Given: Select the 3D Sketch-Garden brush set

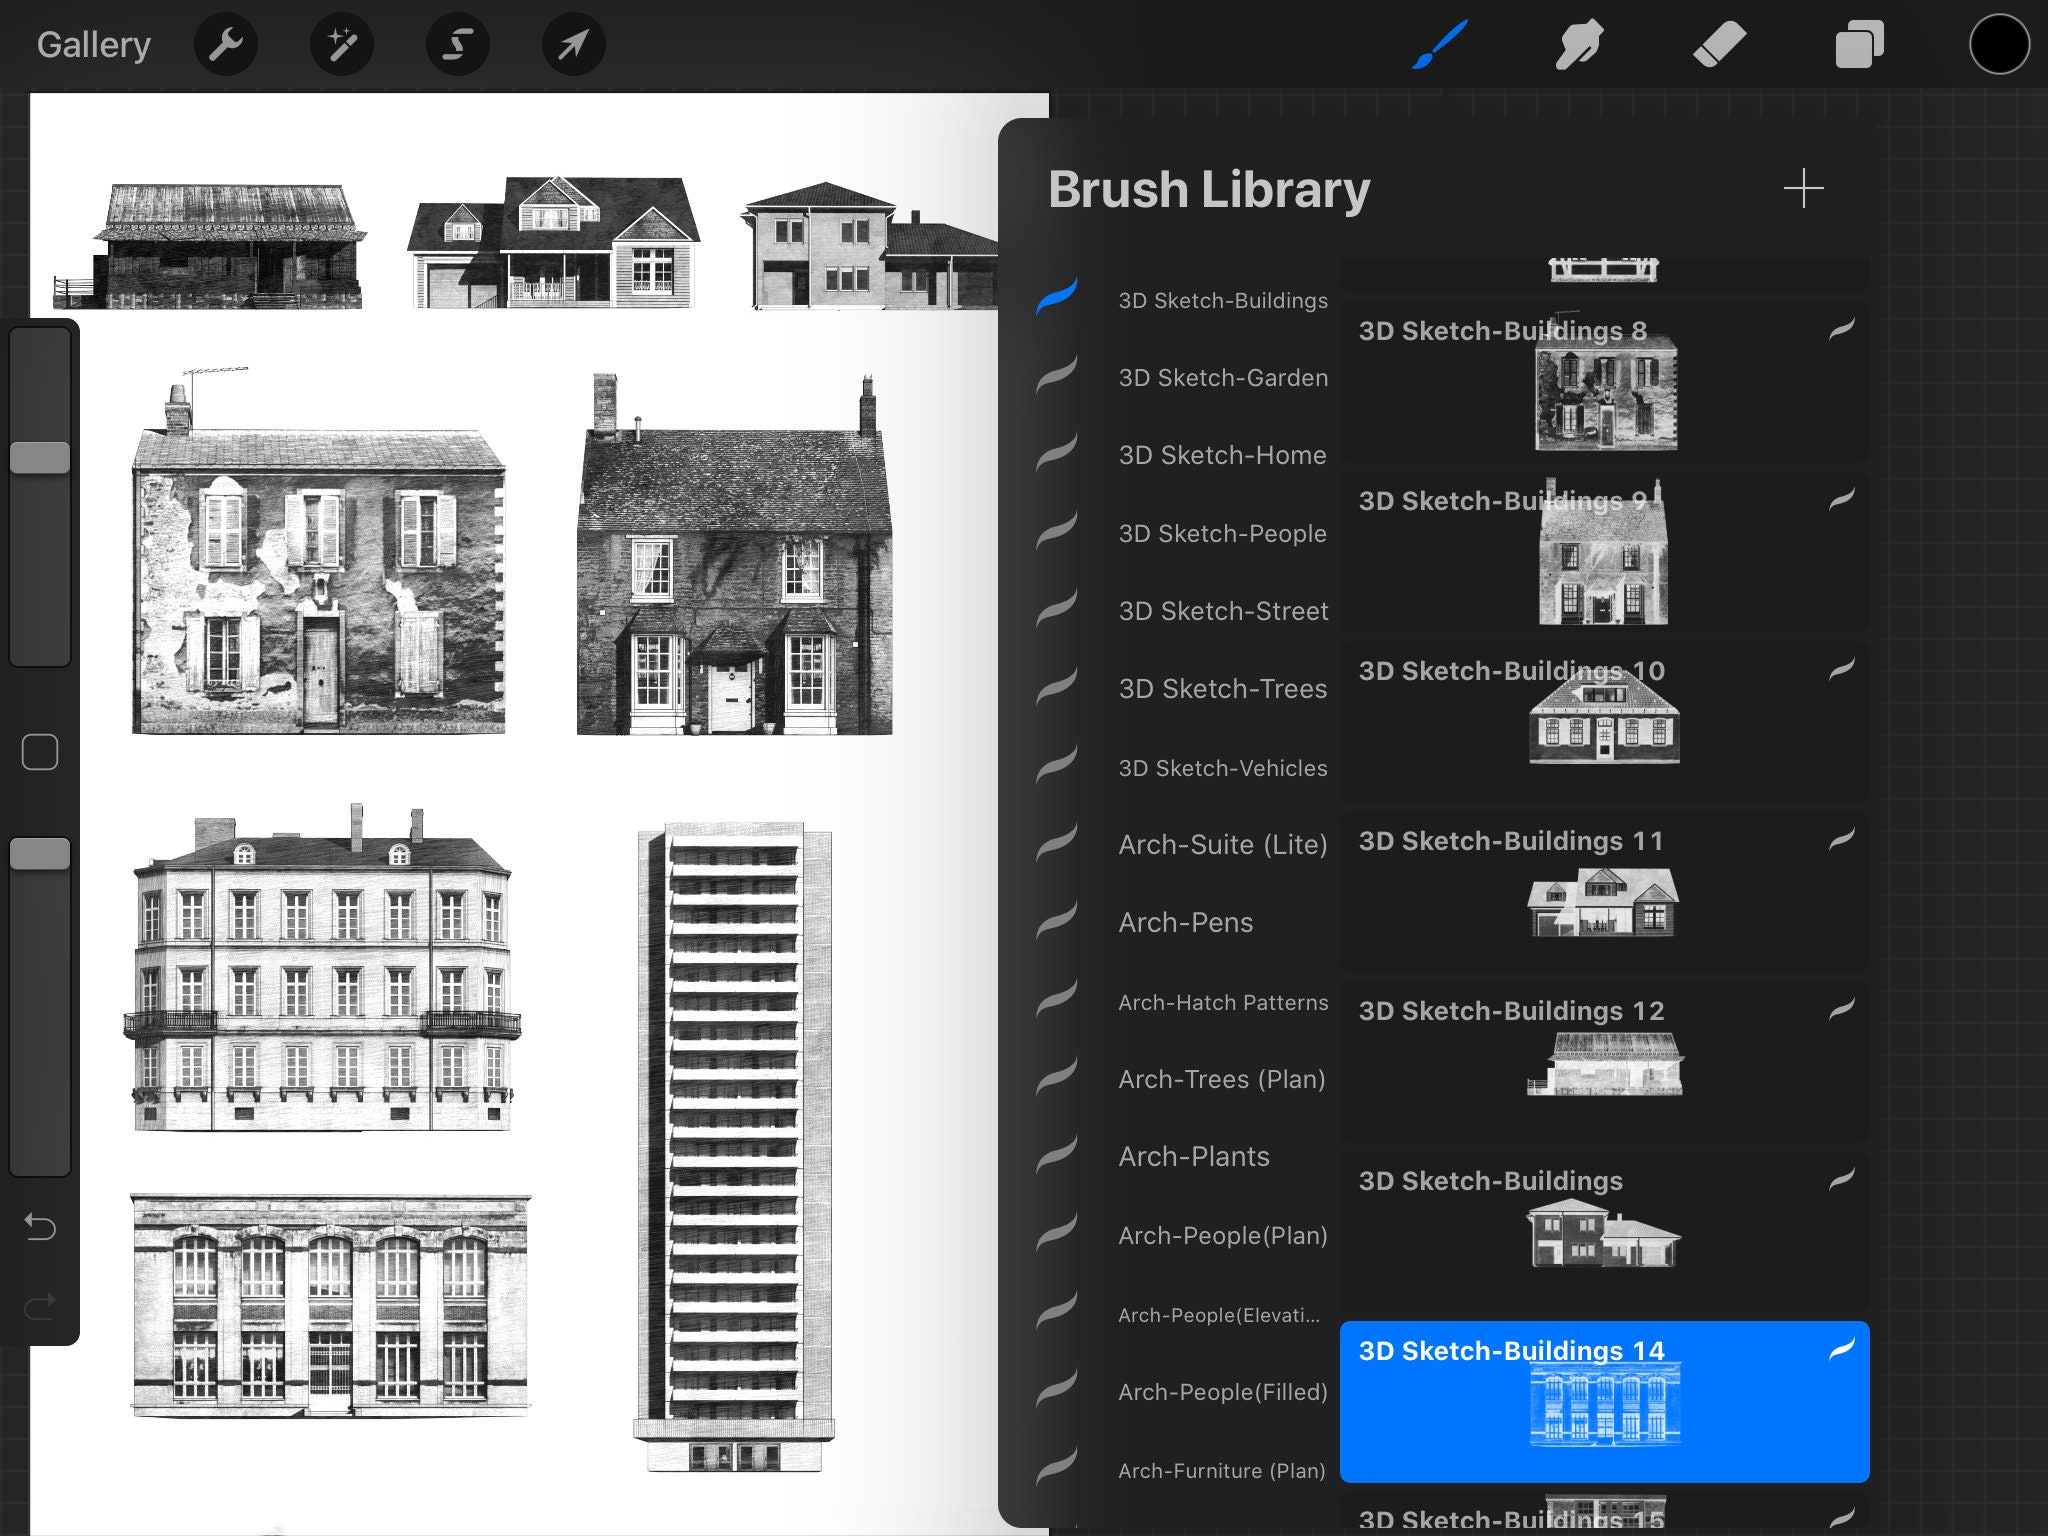Looking at the screenshot, I should coord(1222,378).
